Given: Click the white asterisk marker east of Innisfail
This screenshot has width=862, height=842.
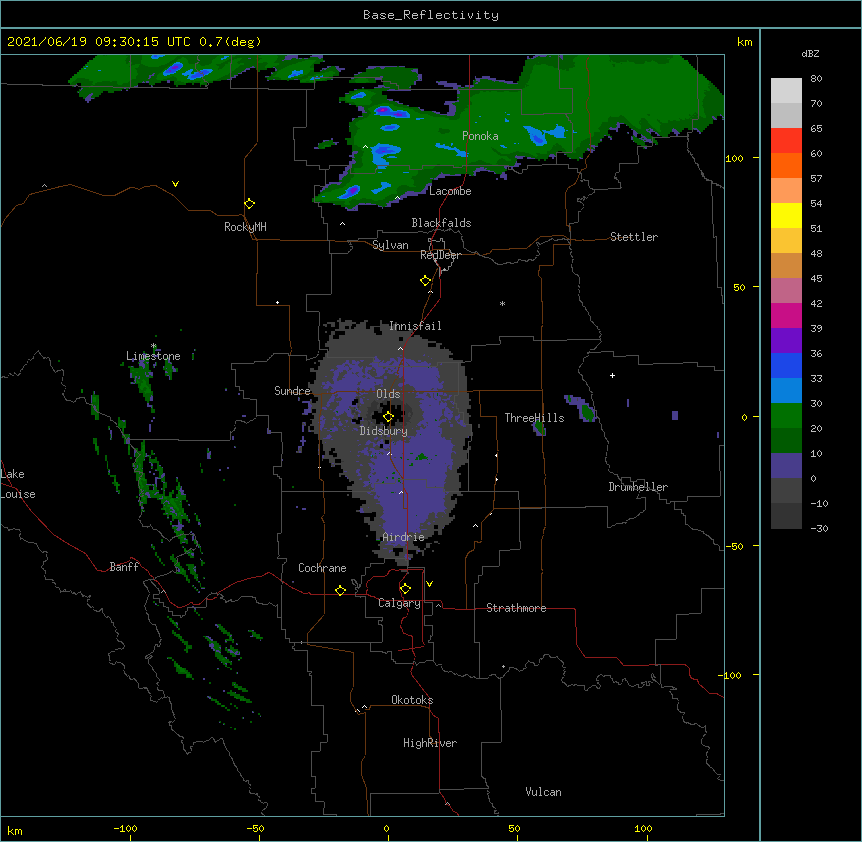Looking at the screenshot, I should [502, 304].
